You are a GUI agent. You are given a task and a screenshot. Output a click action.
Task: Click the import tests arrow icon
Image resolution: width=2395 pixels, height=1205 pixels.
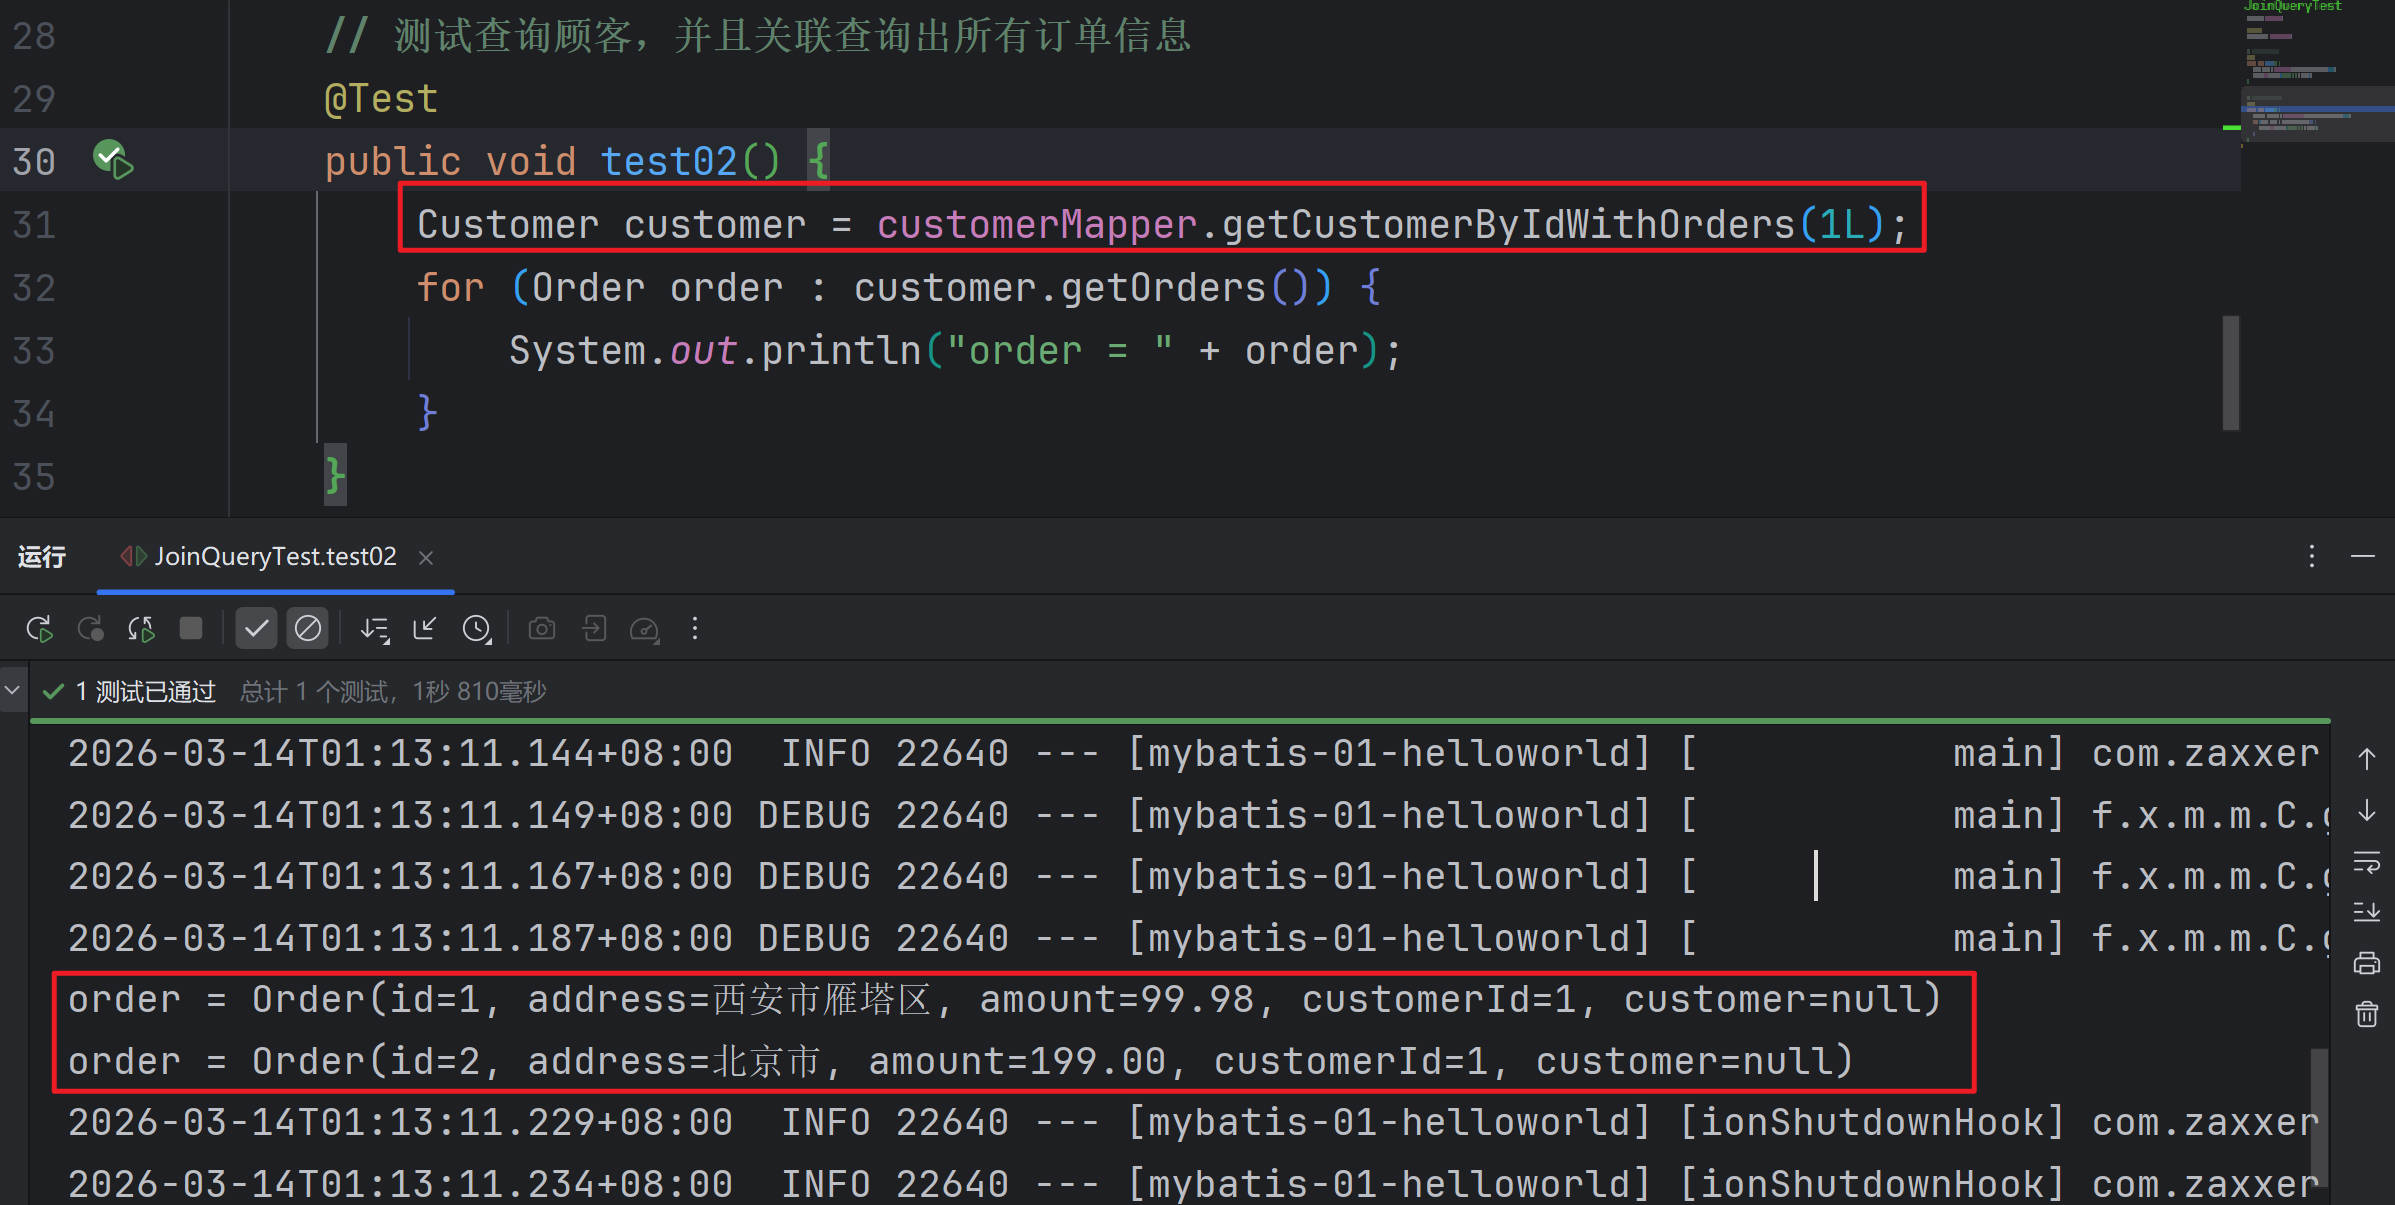[594, 629]
